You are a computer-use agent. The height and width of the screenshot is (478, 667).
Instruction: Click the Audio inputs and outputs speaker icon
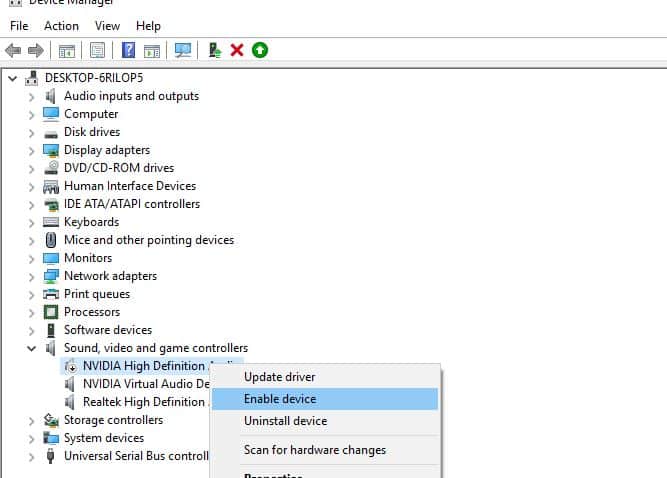coord(51,96)
